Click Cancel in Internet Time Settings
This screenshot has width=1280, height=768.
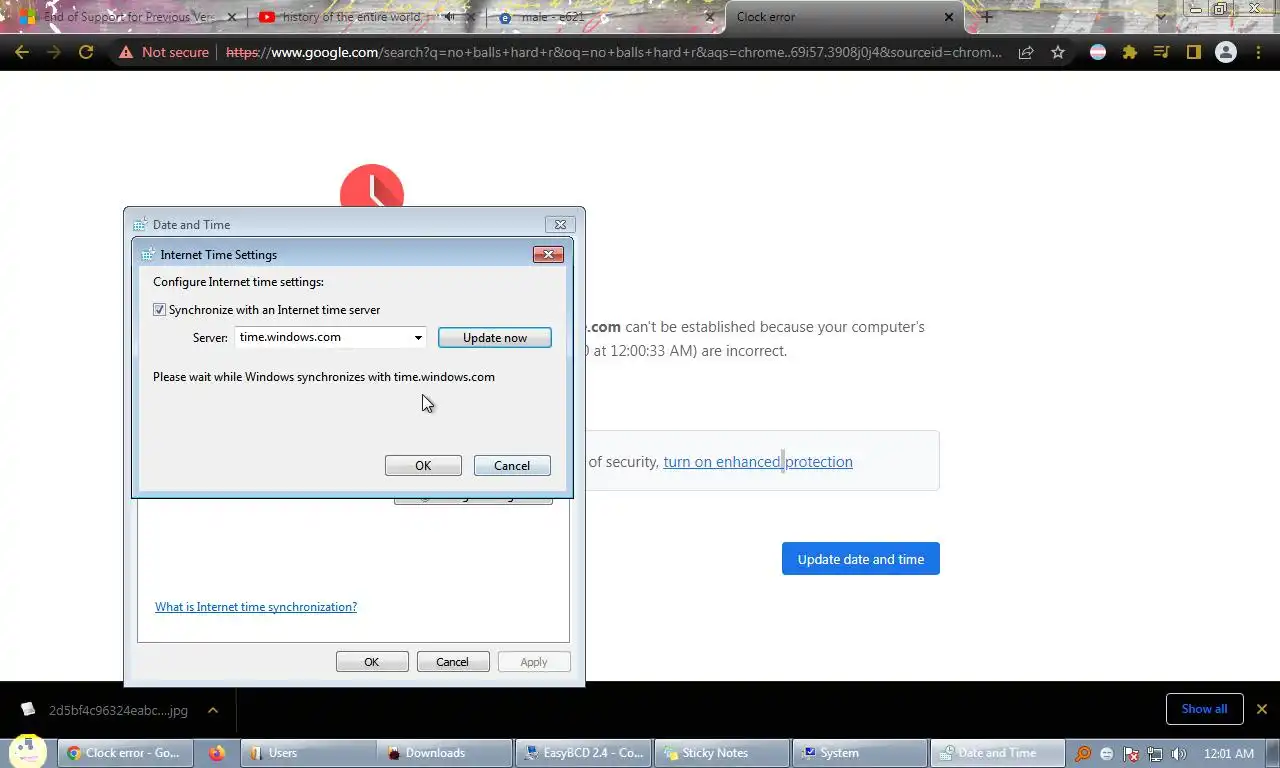512,466
